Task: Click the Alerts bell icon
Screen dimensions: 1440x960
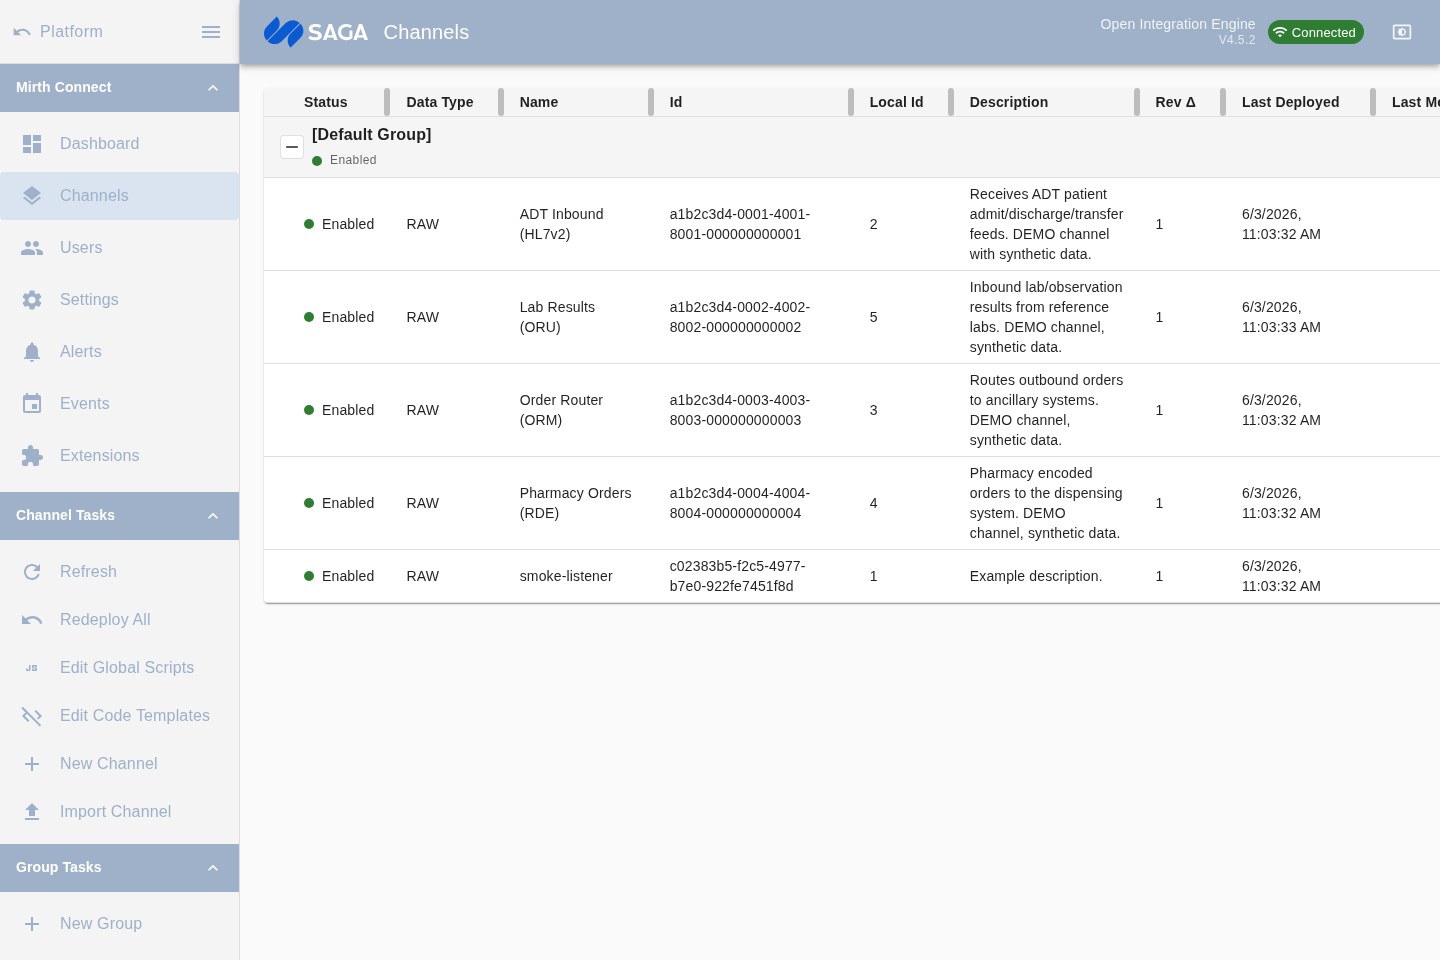Action: pyautogui.click(x=32, y=352)
